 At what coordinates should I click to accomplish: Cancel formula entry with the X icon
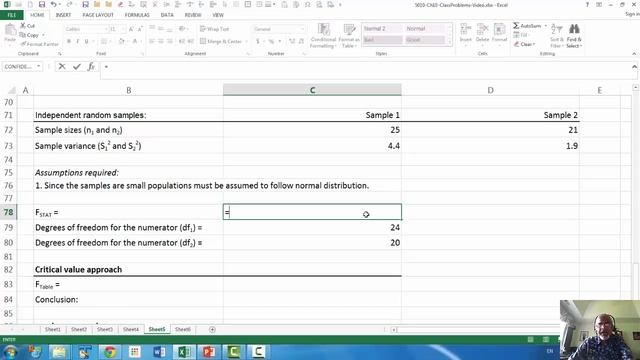coord(62,67)
